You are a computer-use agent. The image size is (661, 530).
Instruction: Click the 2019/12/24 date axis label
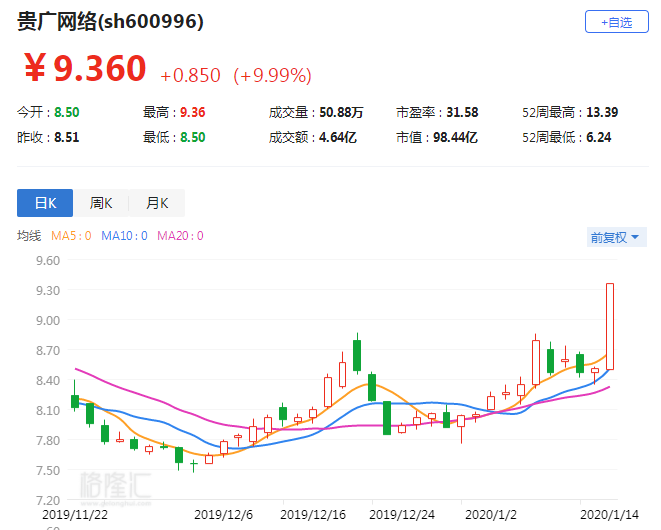402,514
